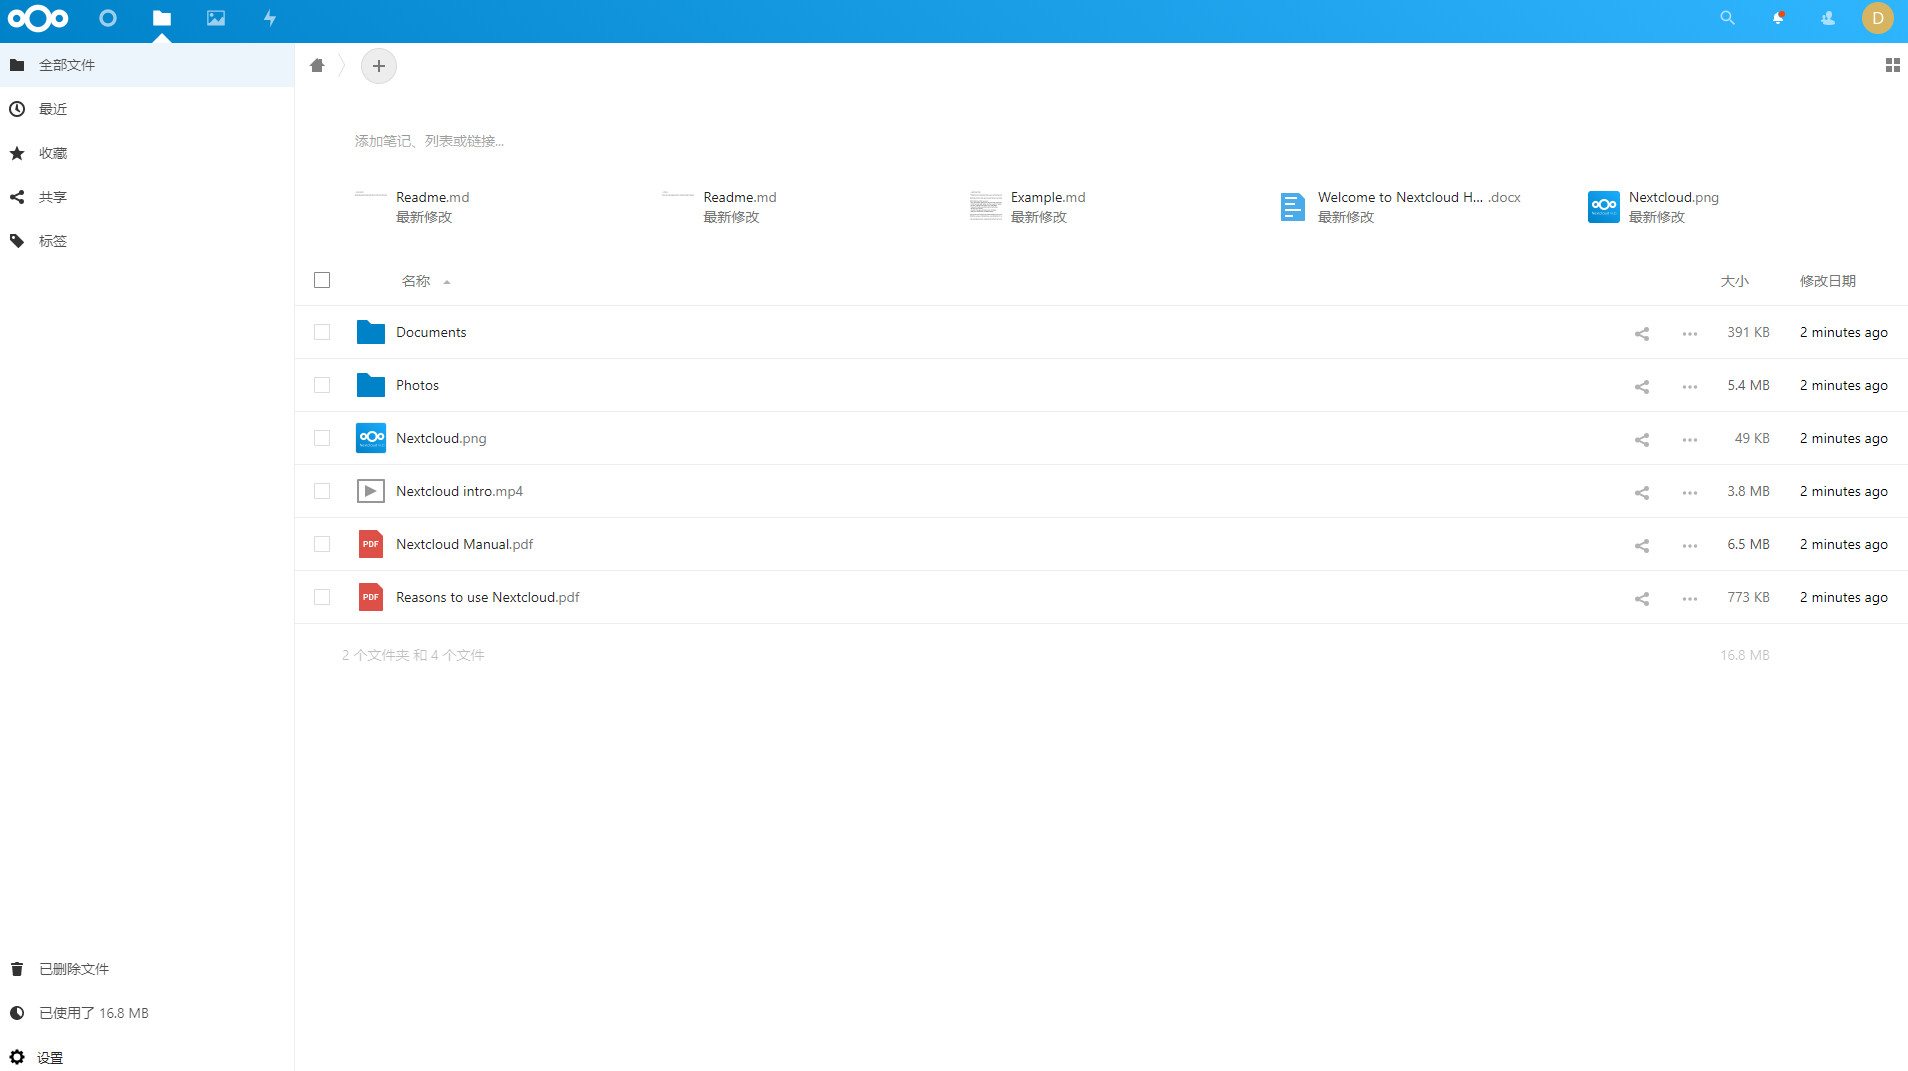Open user avatar D menu
This screenshot has width=1908, height=1071.
coord(1878,18)
